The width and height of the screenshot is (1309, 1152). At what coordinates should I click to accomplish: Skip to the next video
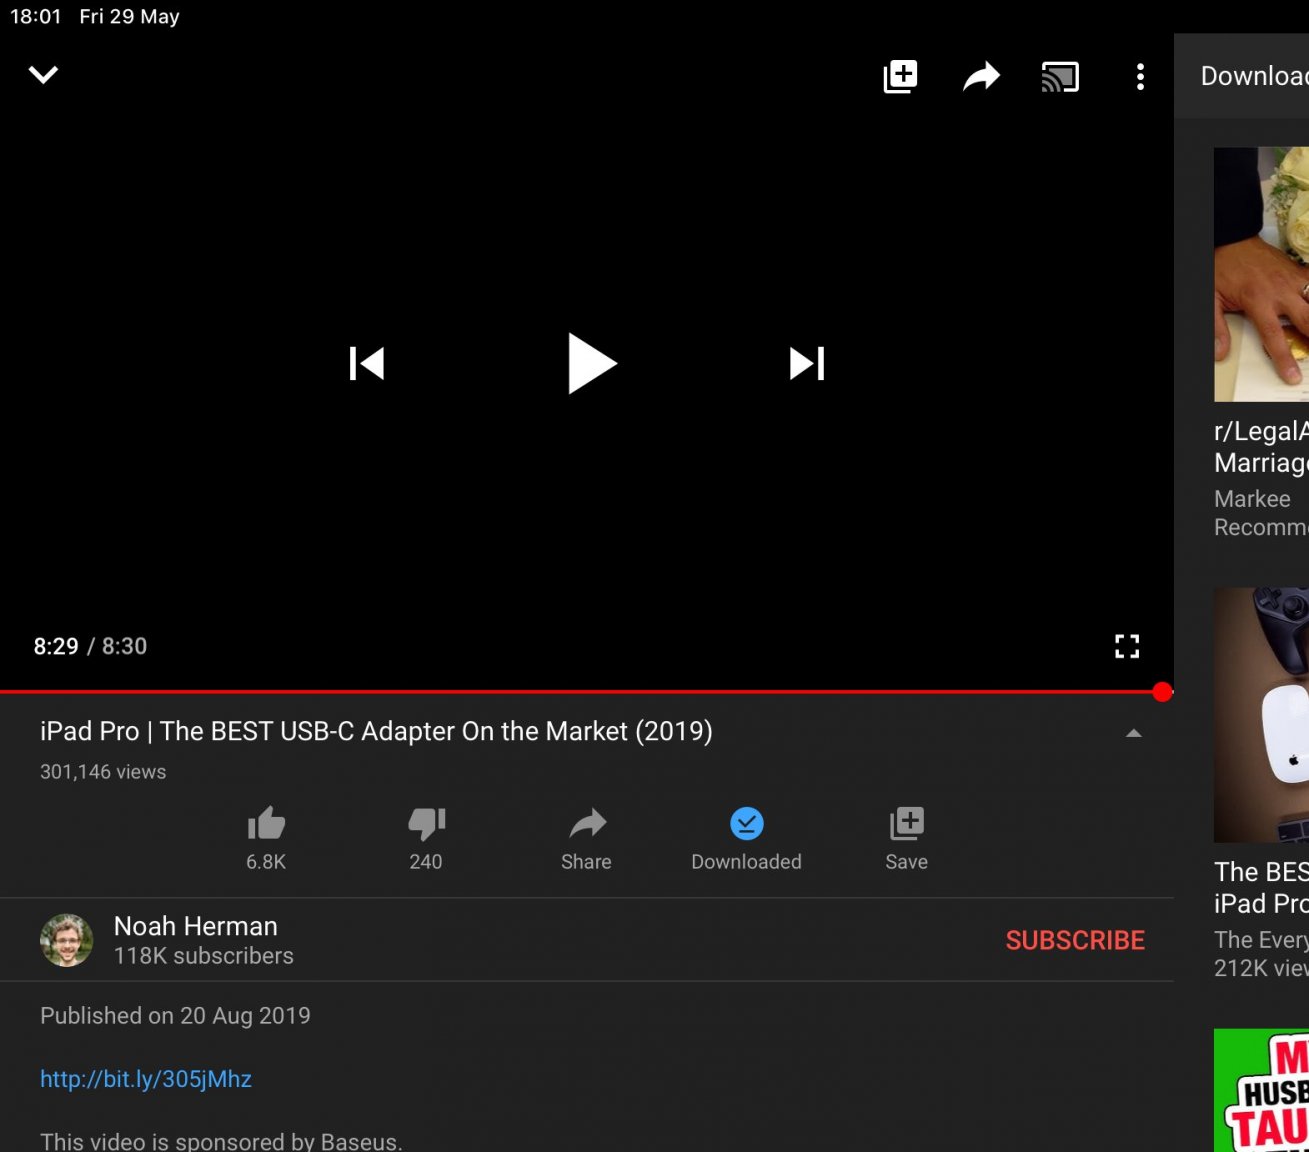tap(806, 363)
